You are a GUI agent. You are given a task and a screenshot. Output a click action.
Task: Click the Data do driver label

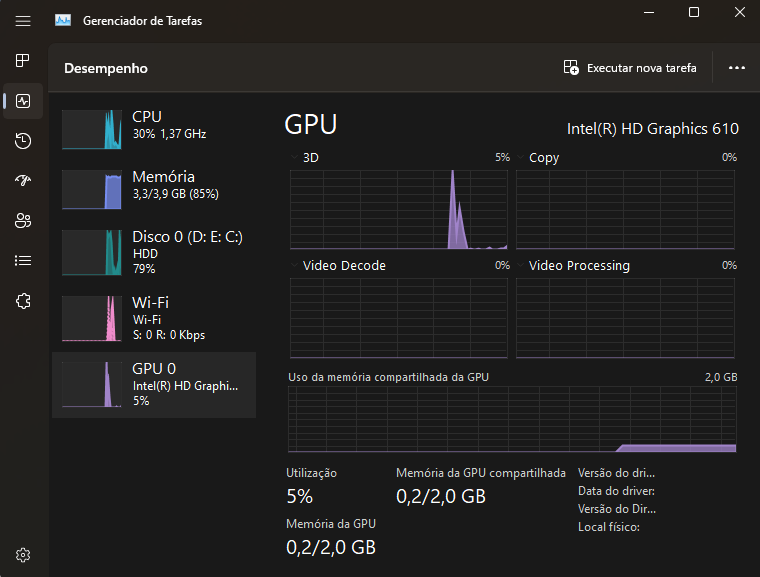(x=616, y=491)
